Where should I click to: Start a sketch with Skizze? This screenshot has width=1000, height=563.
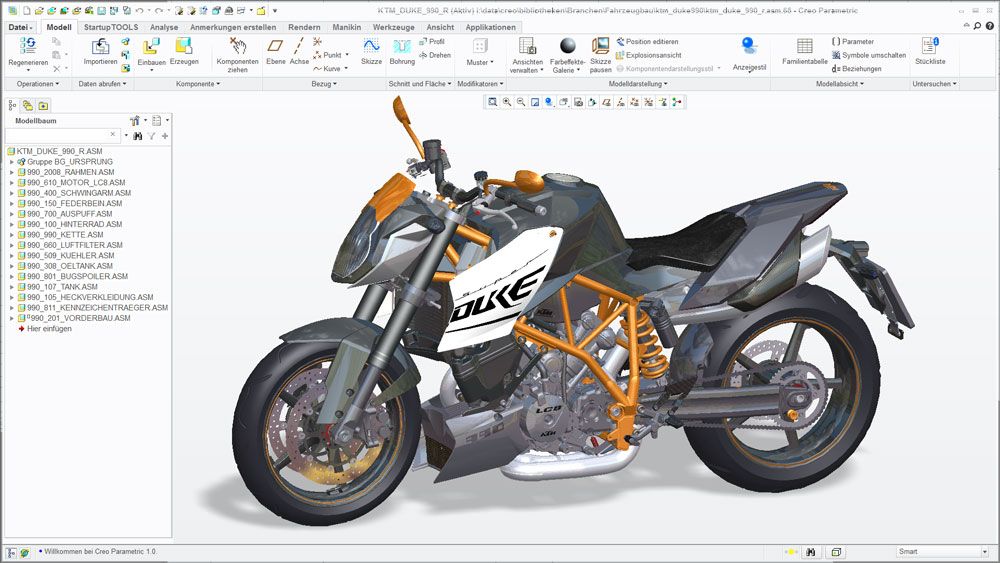[371, 46]
